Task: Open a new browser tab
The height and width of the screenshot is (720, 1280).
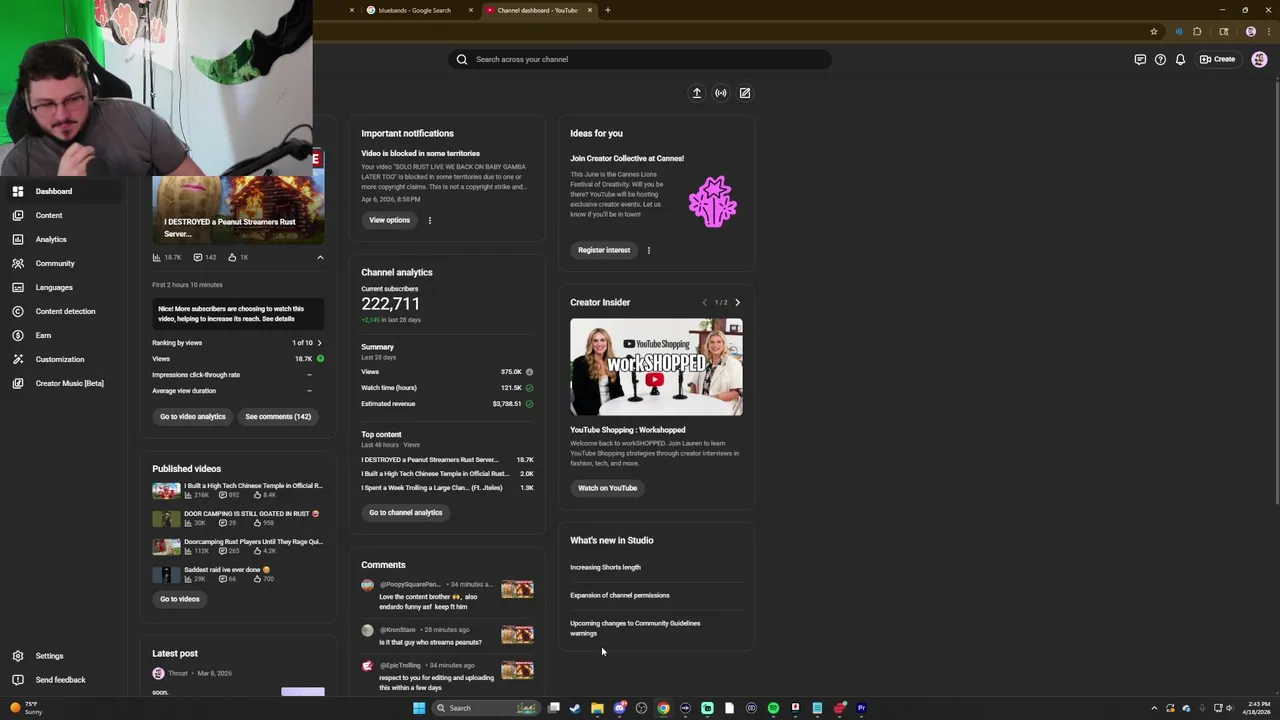Action: (607, 10)
